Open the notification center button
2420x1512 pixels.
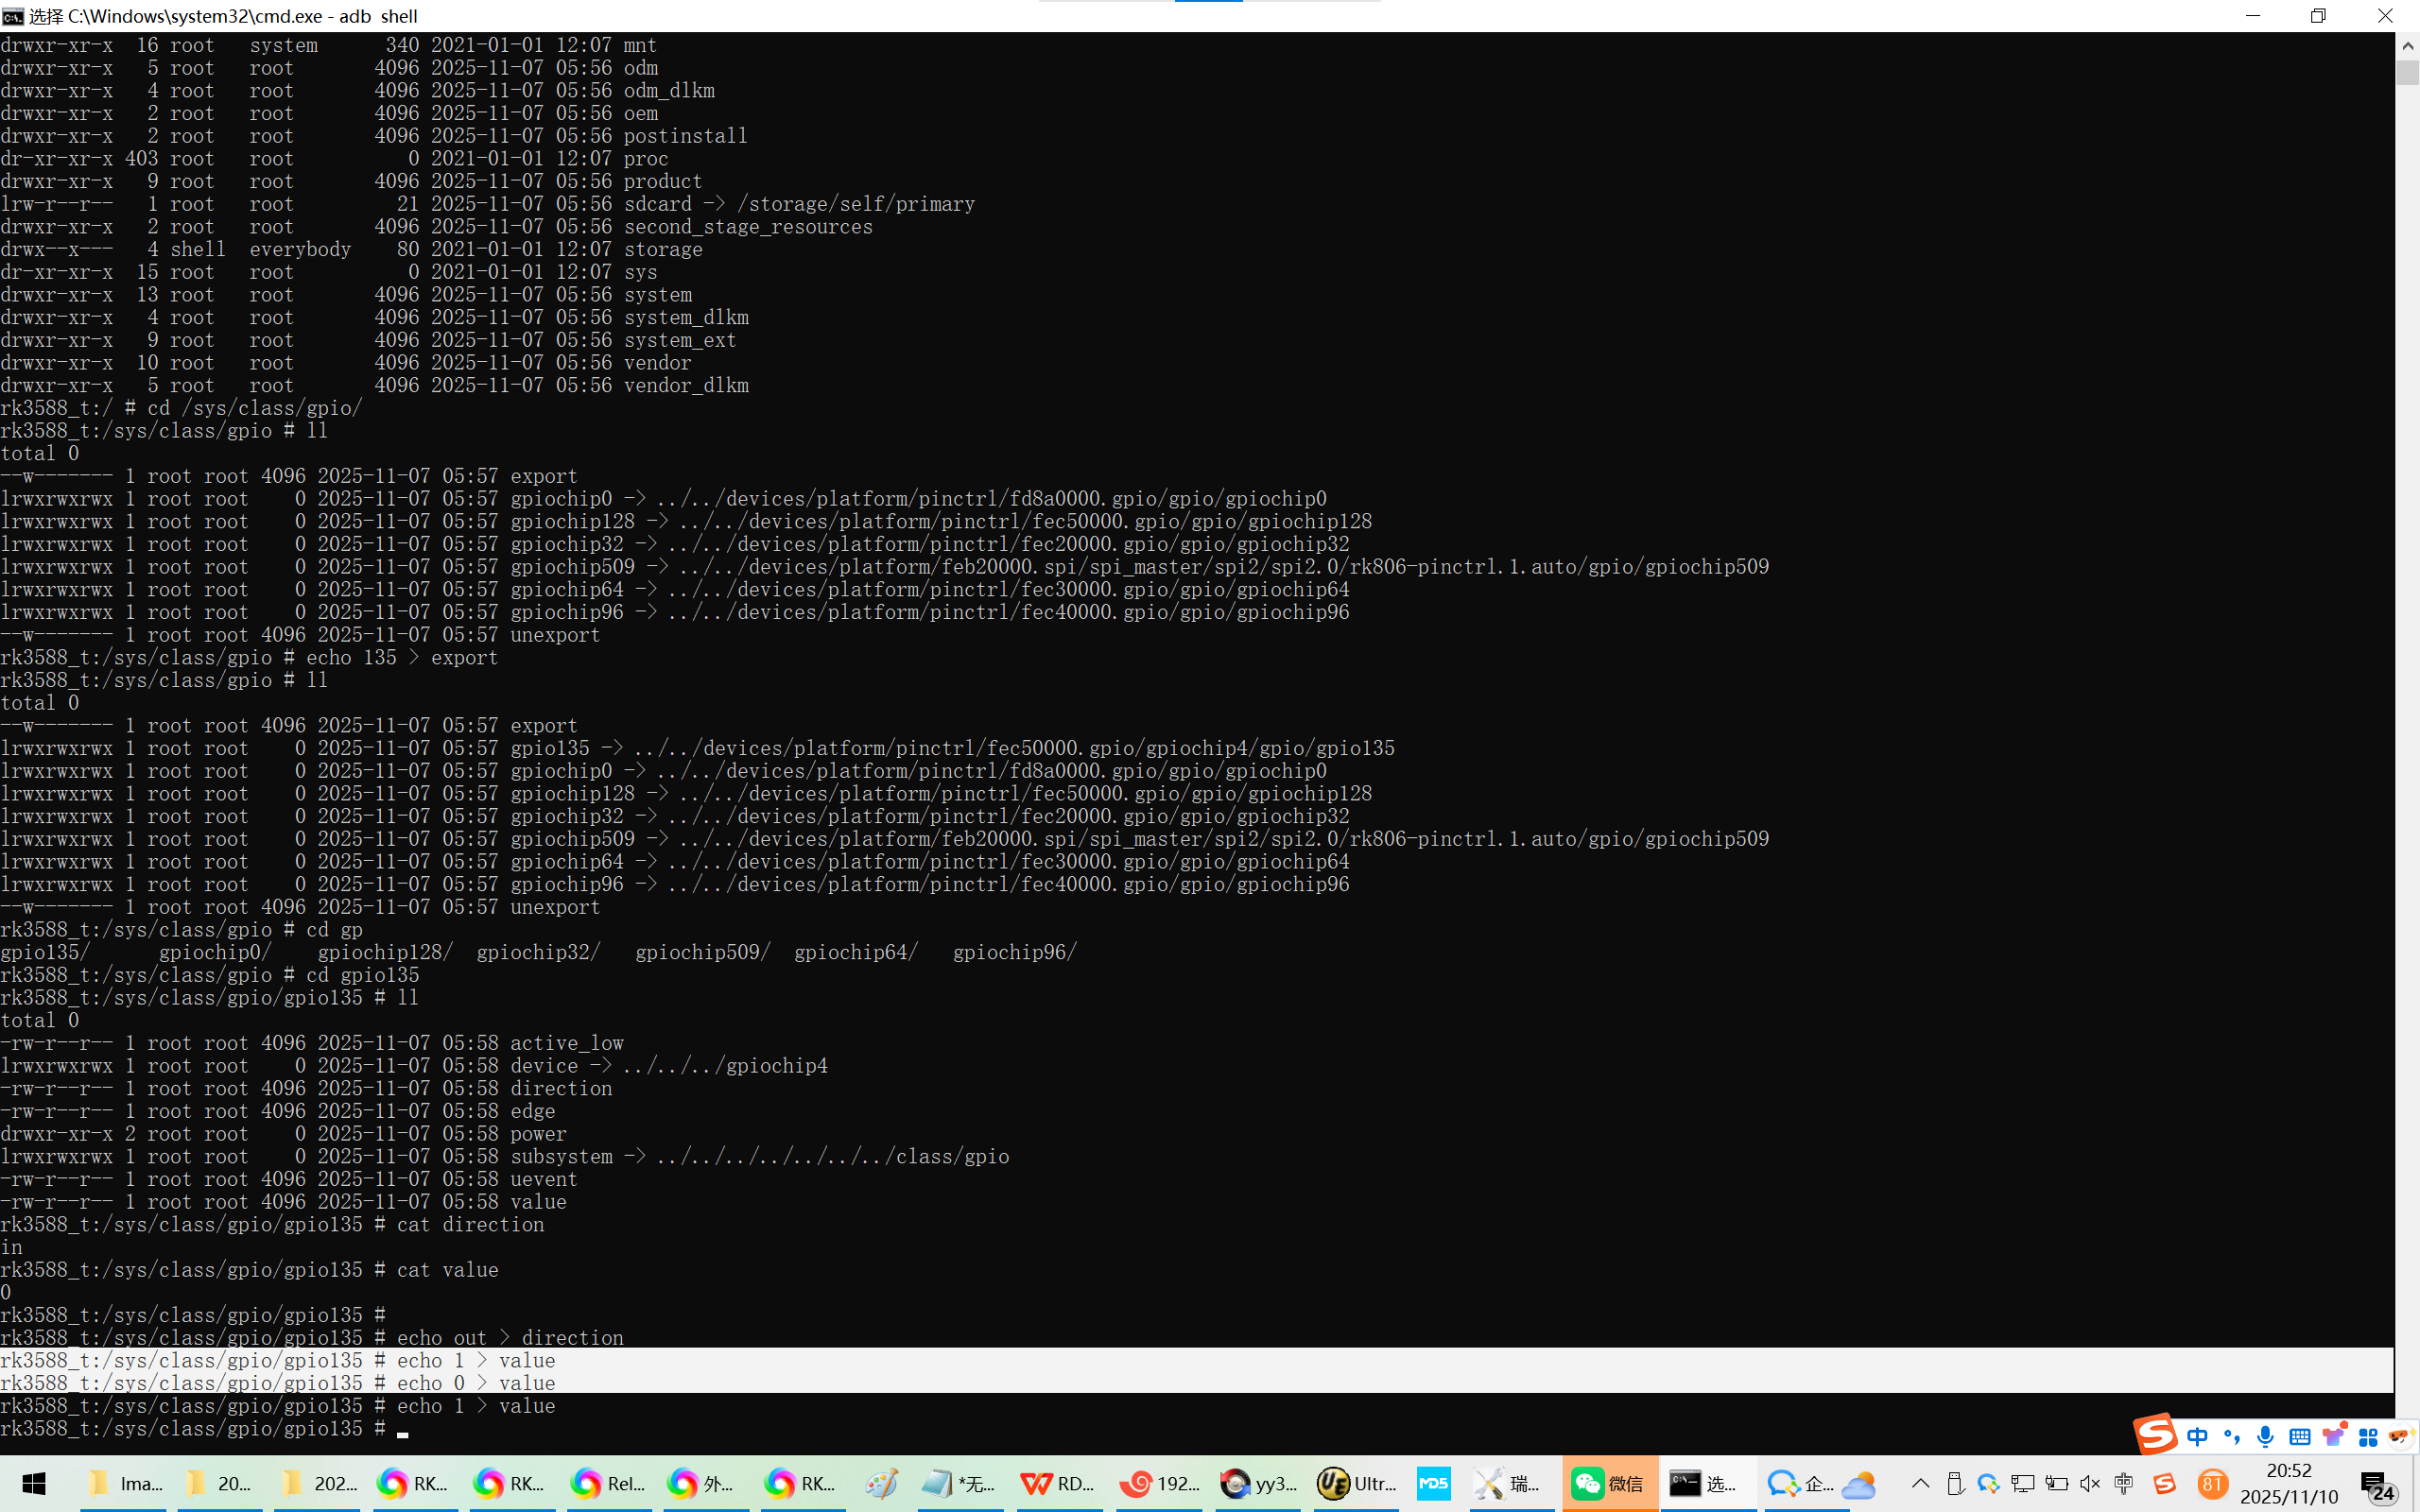[x=2379, y=1486]
